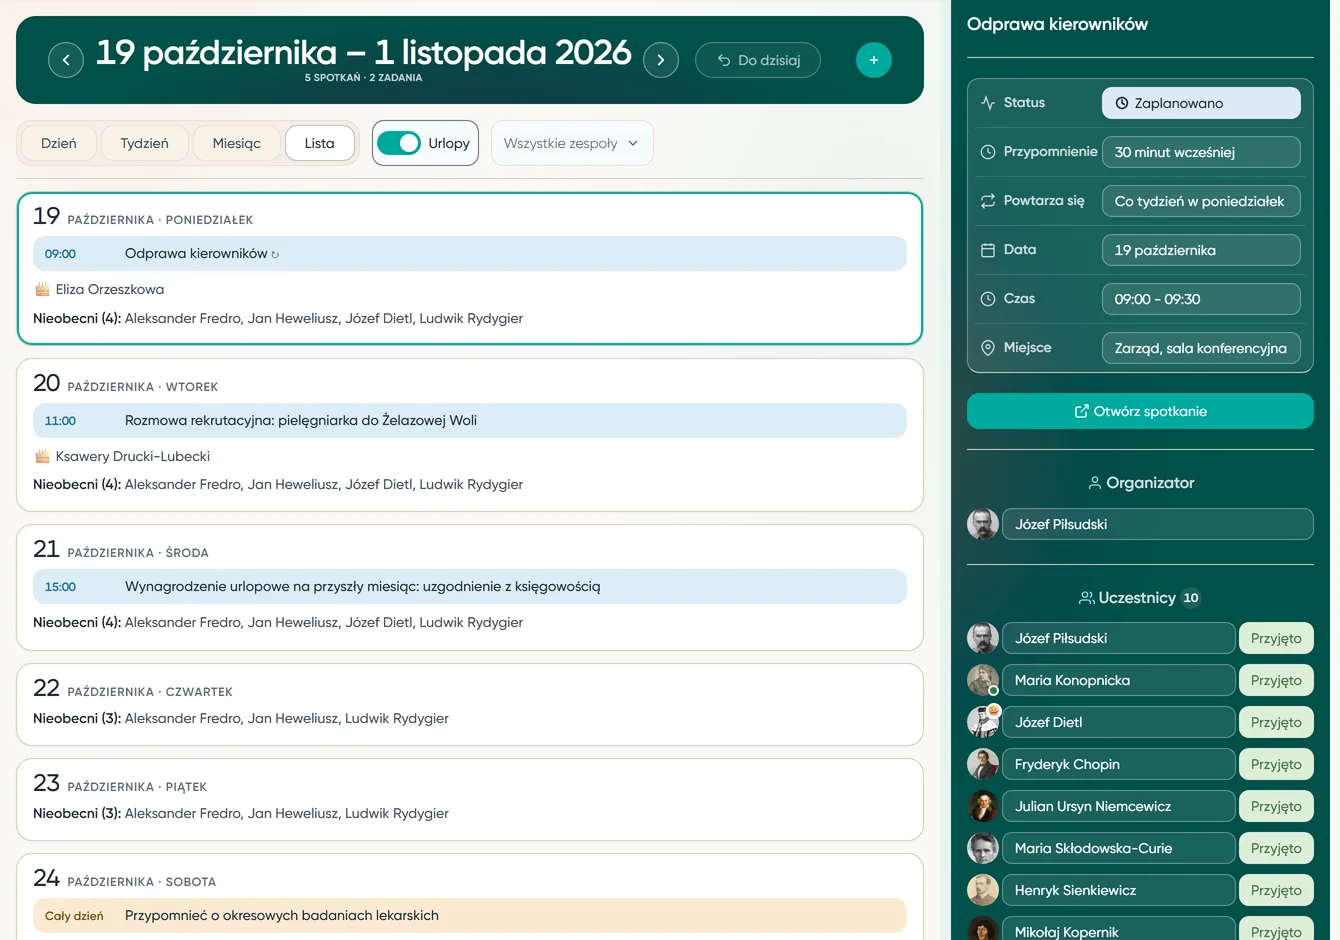
Task: Add new event with plus button
Action: click(x=874, y=60)
